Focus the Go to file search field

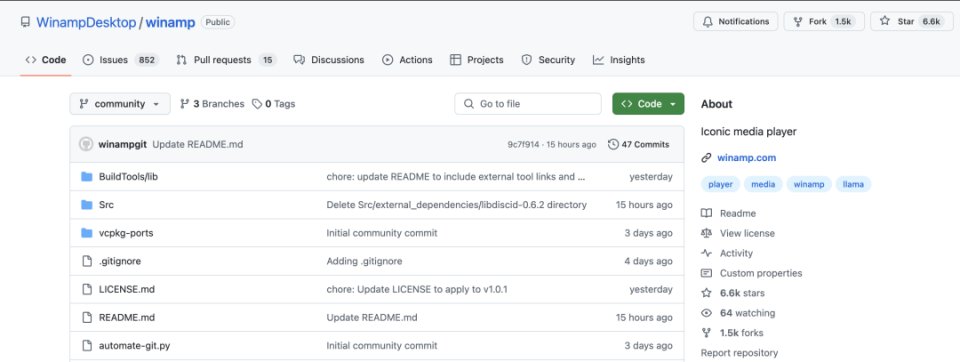click(528, 104)
